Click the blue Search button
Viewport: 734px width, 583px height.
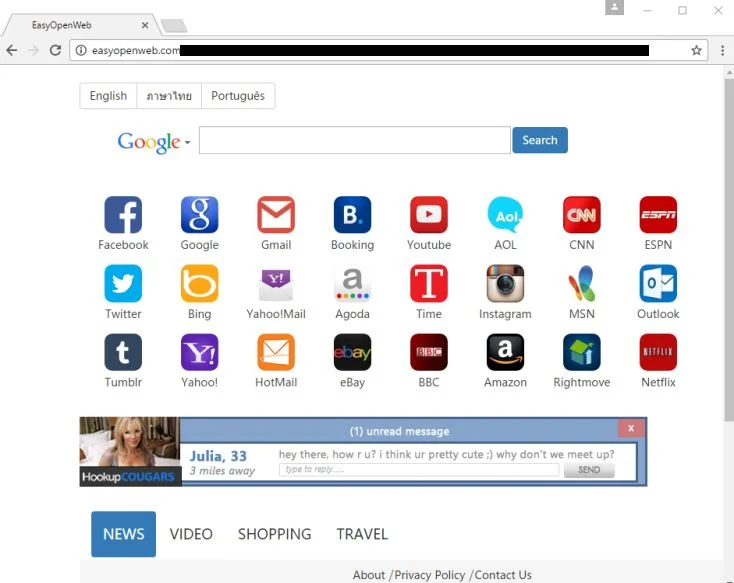pos(540,140)
